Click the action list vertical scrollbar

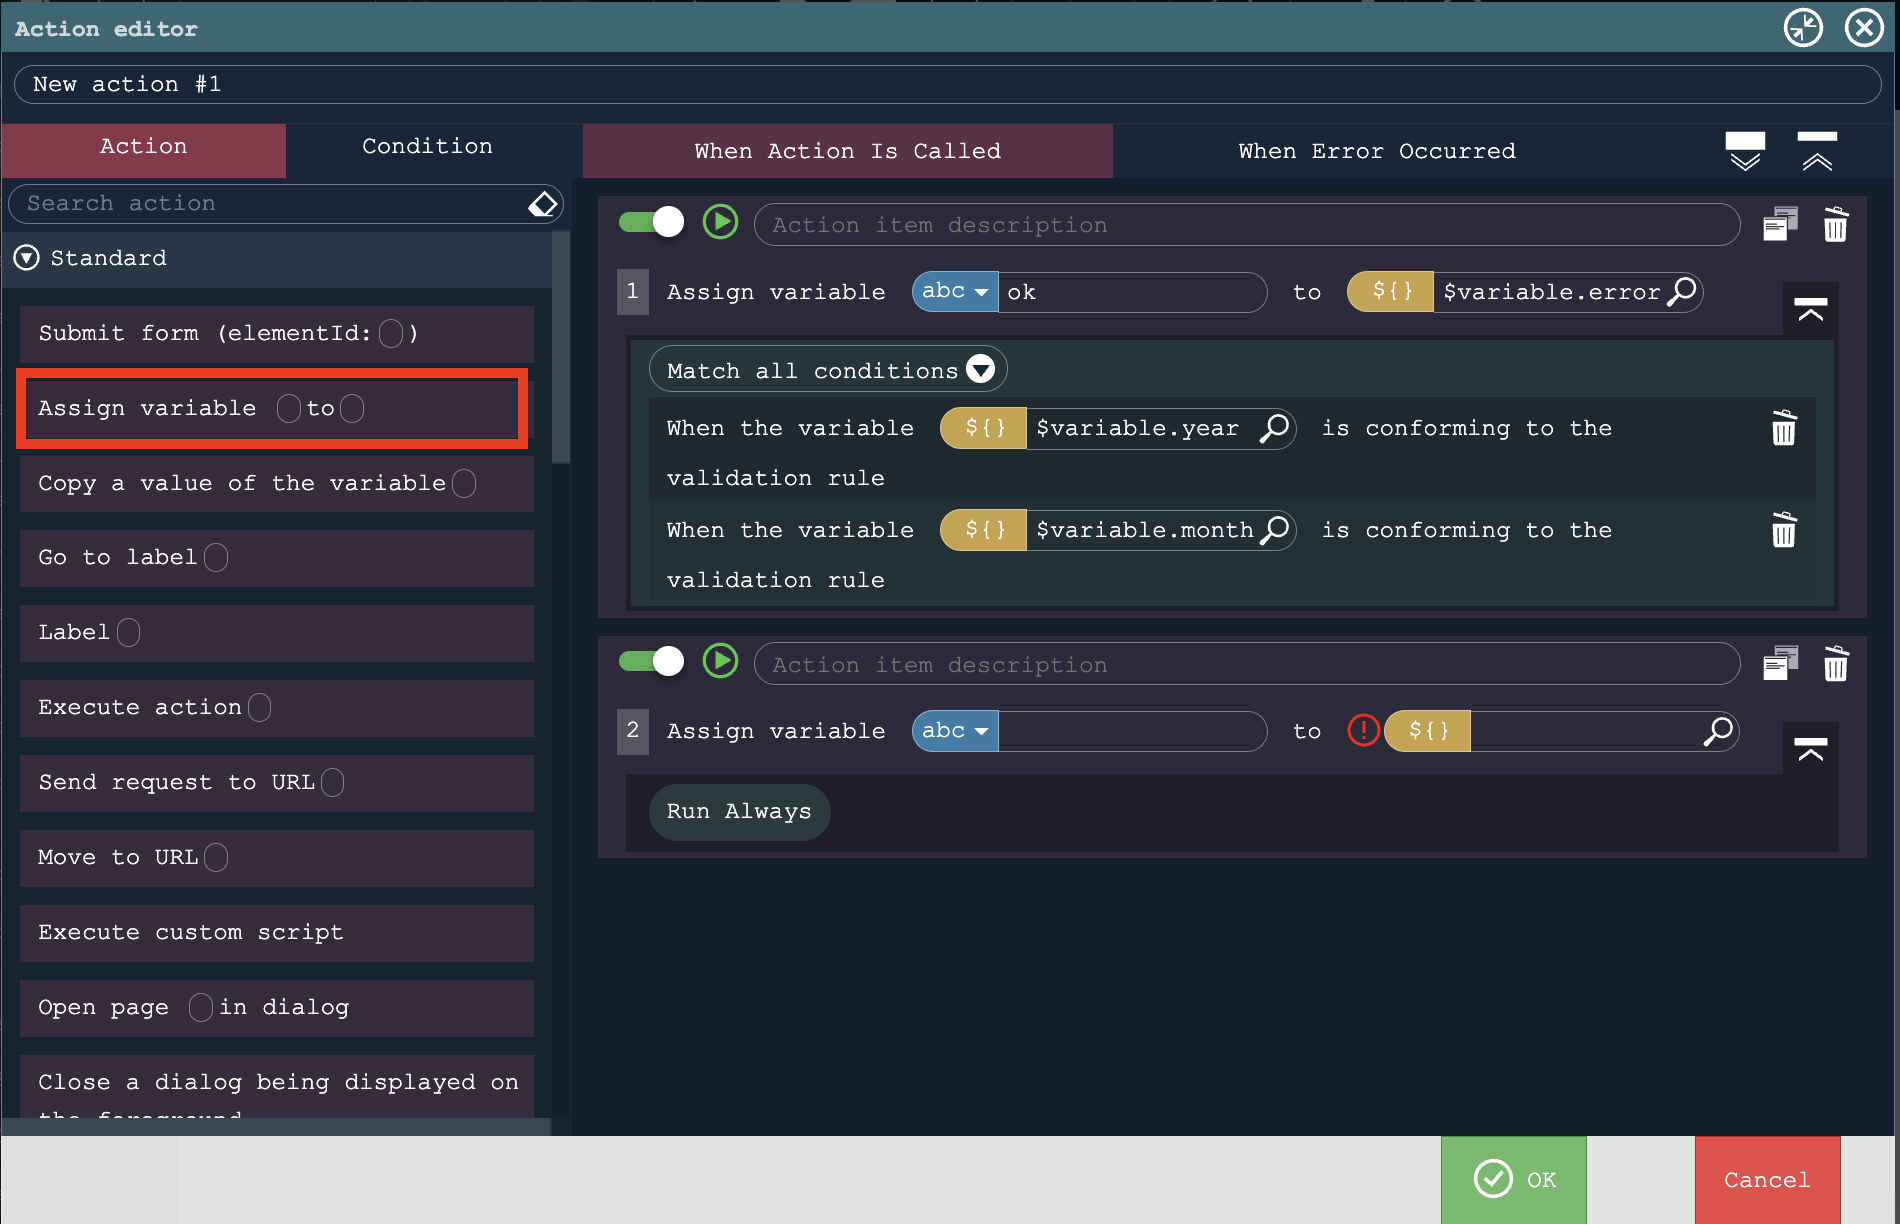click(560, 350)
